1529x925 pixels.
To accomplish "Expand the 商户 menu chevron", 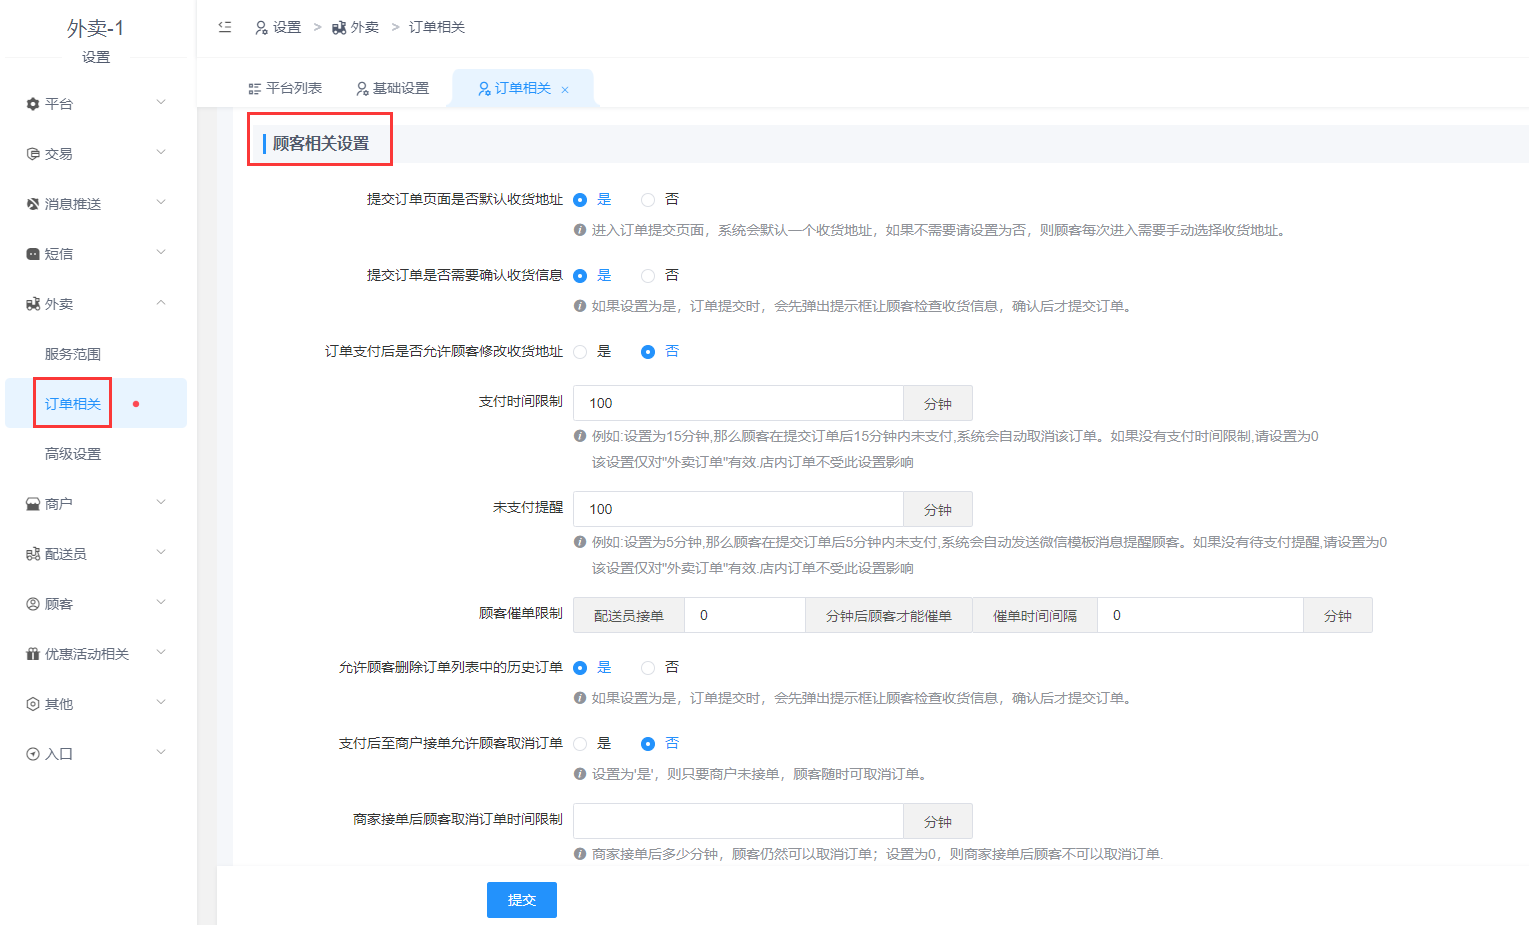I will pos(161,502).
